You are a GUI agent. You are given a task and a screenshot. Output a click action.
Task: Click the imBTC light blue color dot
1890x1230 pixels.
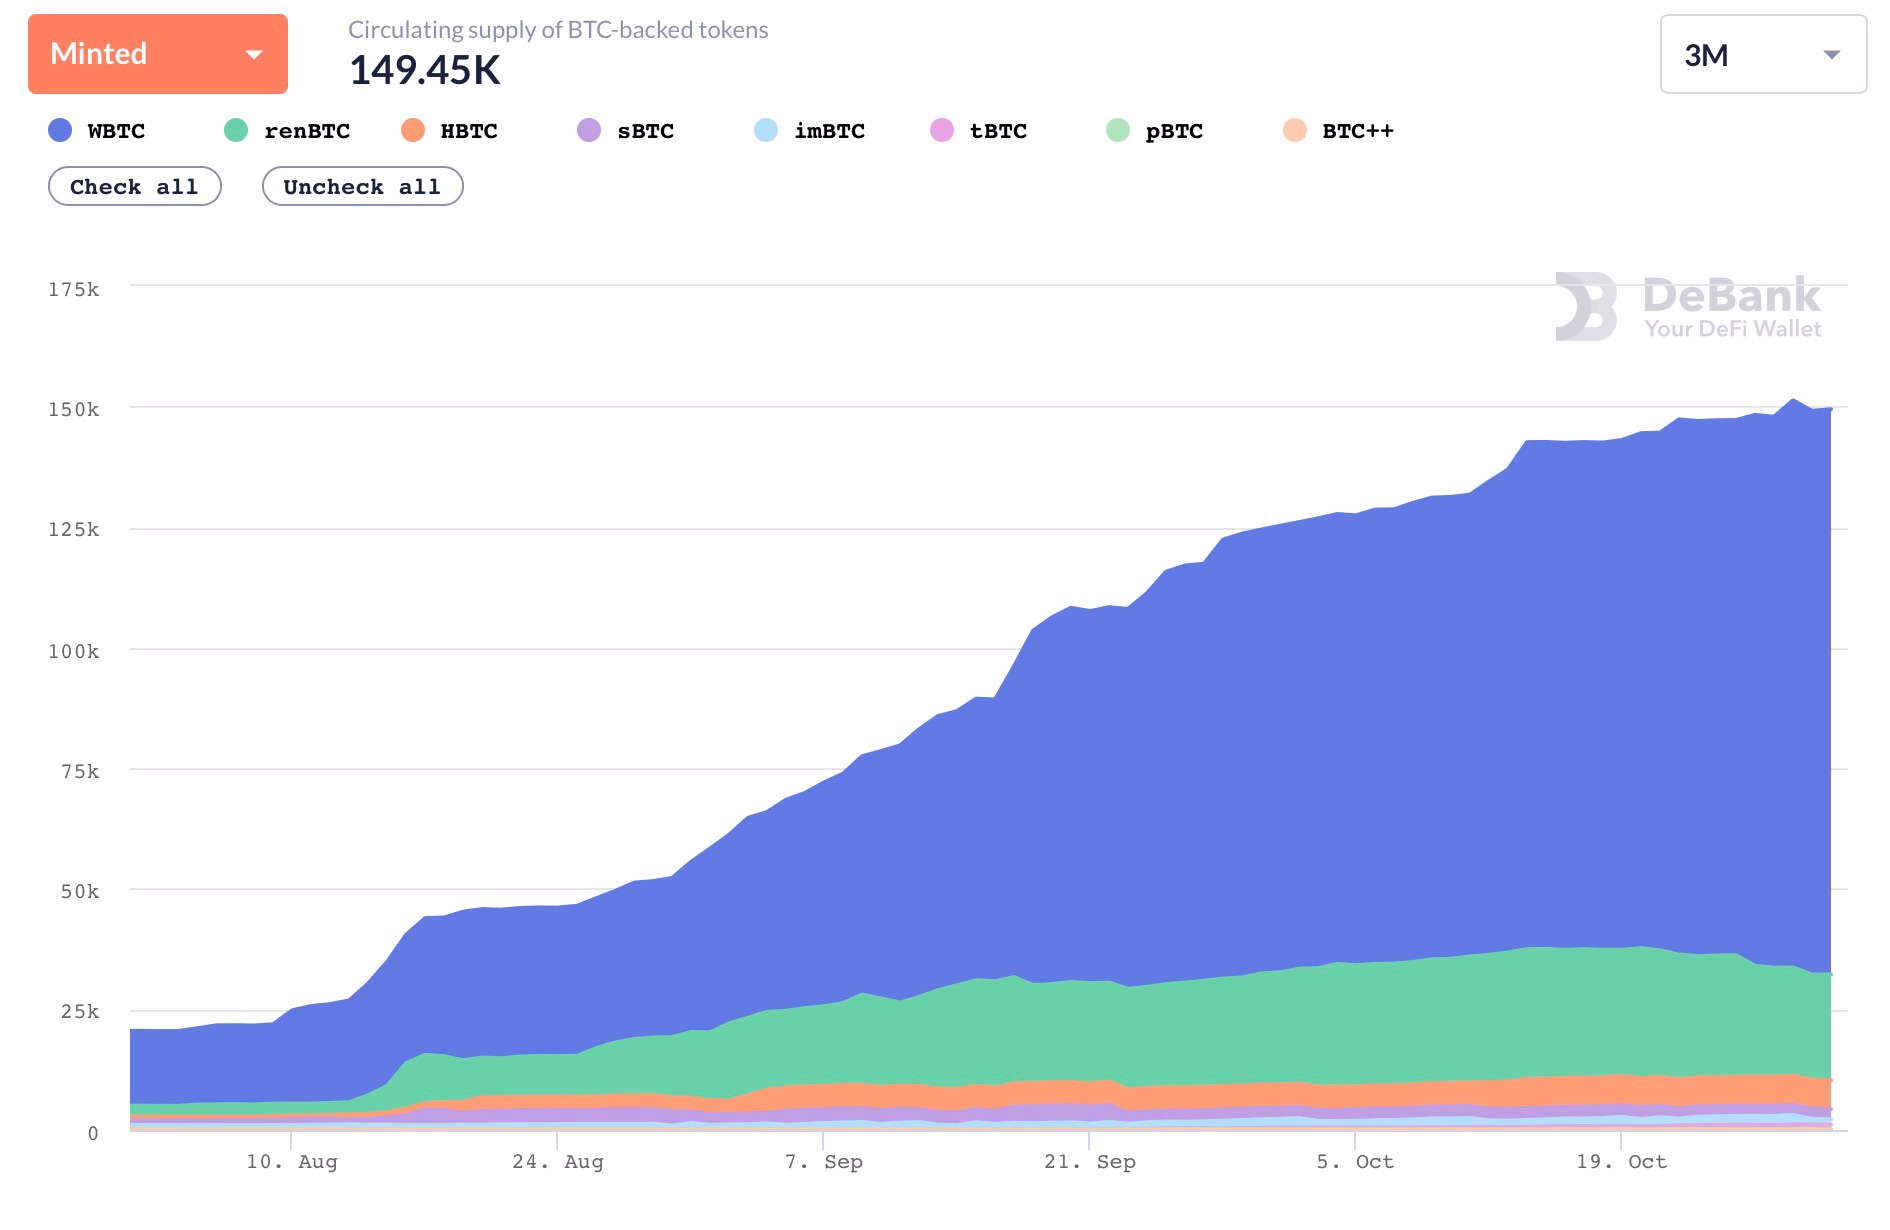tap(766, 130)
